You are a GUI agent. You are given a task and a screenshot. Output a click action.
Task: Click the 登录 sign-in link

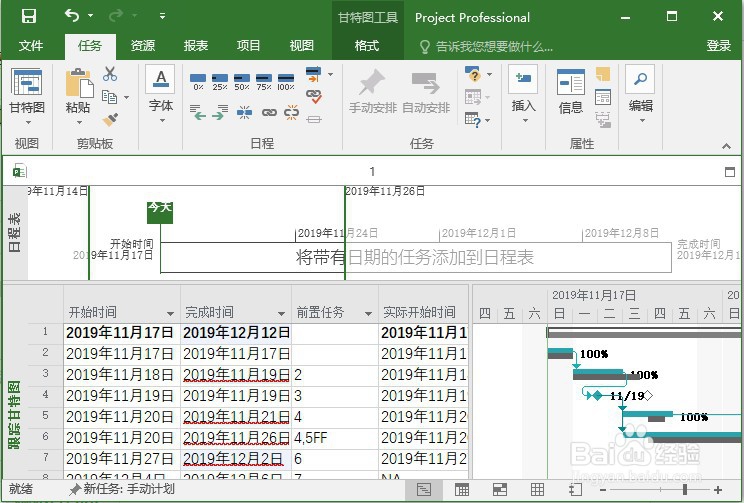click(718, 46)
